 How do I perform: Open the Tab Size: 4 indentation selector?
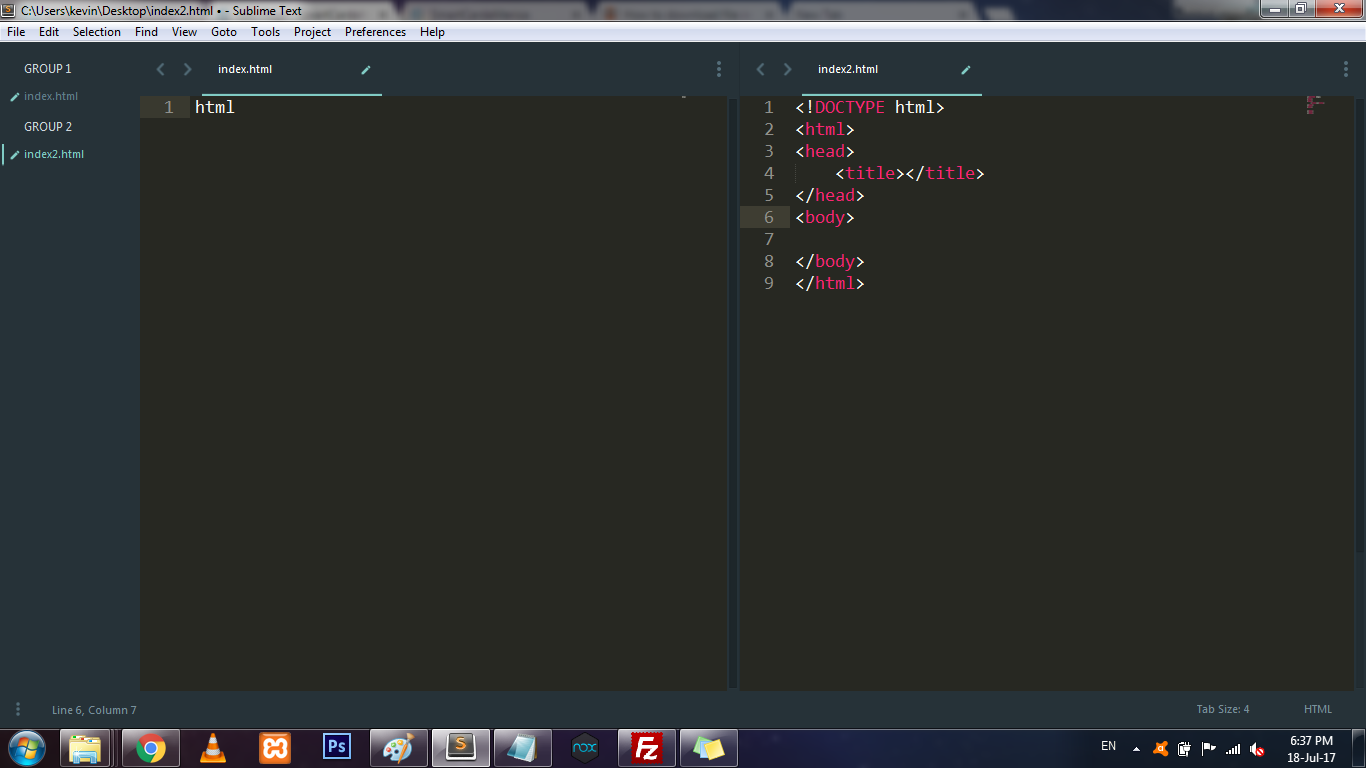(x=1223, y=709)
